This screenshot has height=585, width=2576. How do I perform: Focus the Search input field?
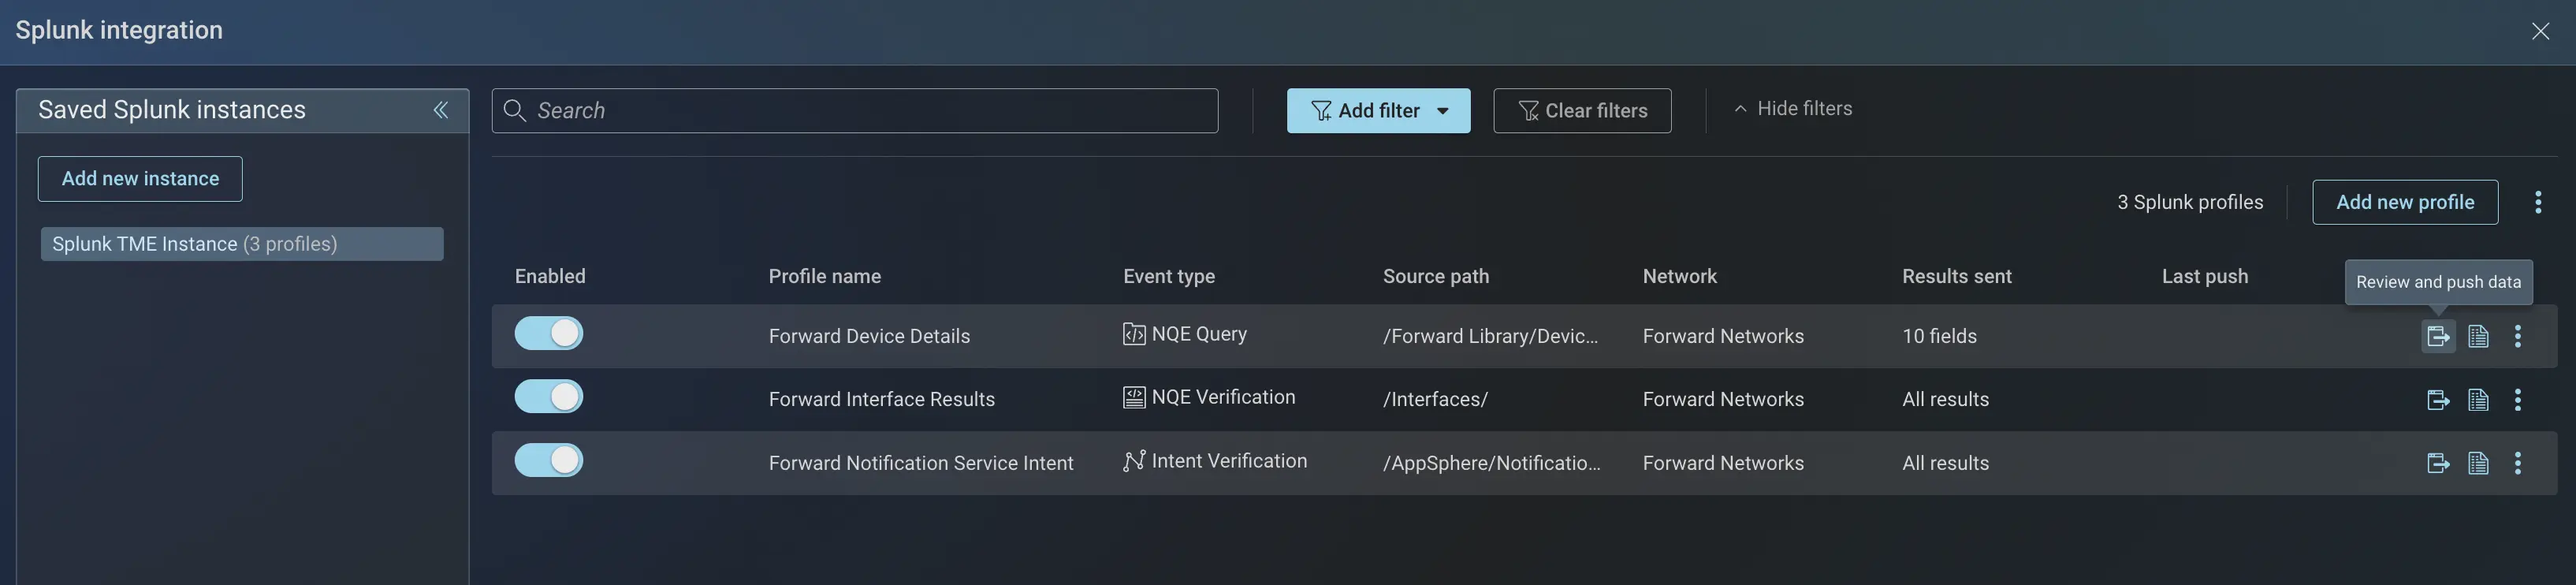pyautogui.click(x=855, y=110)
